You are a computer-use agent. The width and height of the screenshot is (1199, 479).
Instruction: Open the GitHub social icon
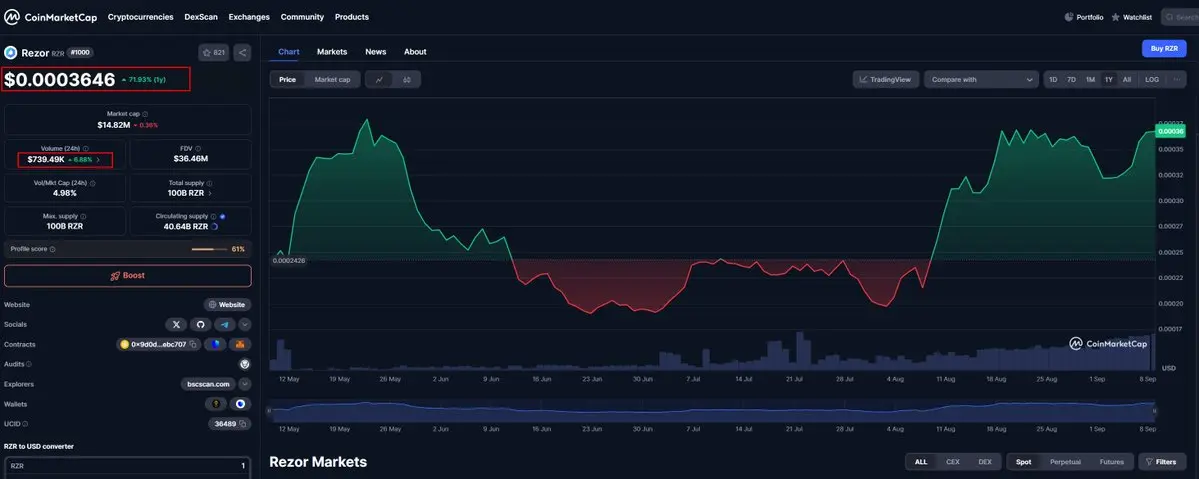click(200, 324)
